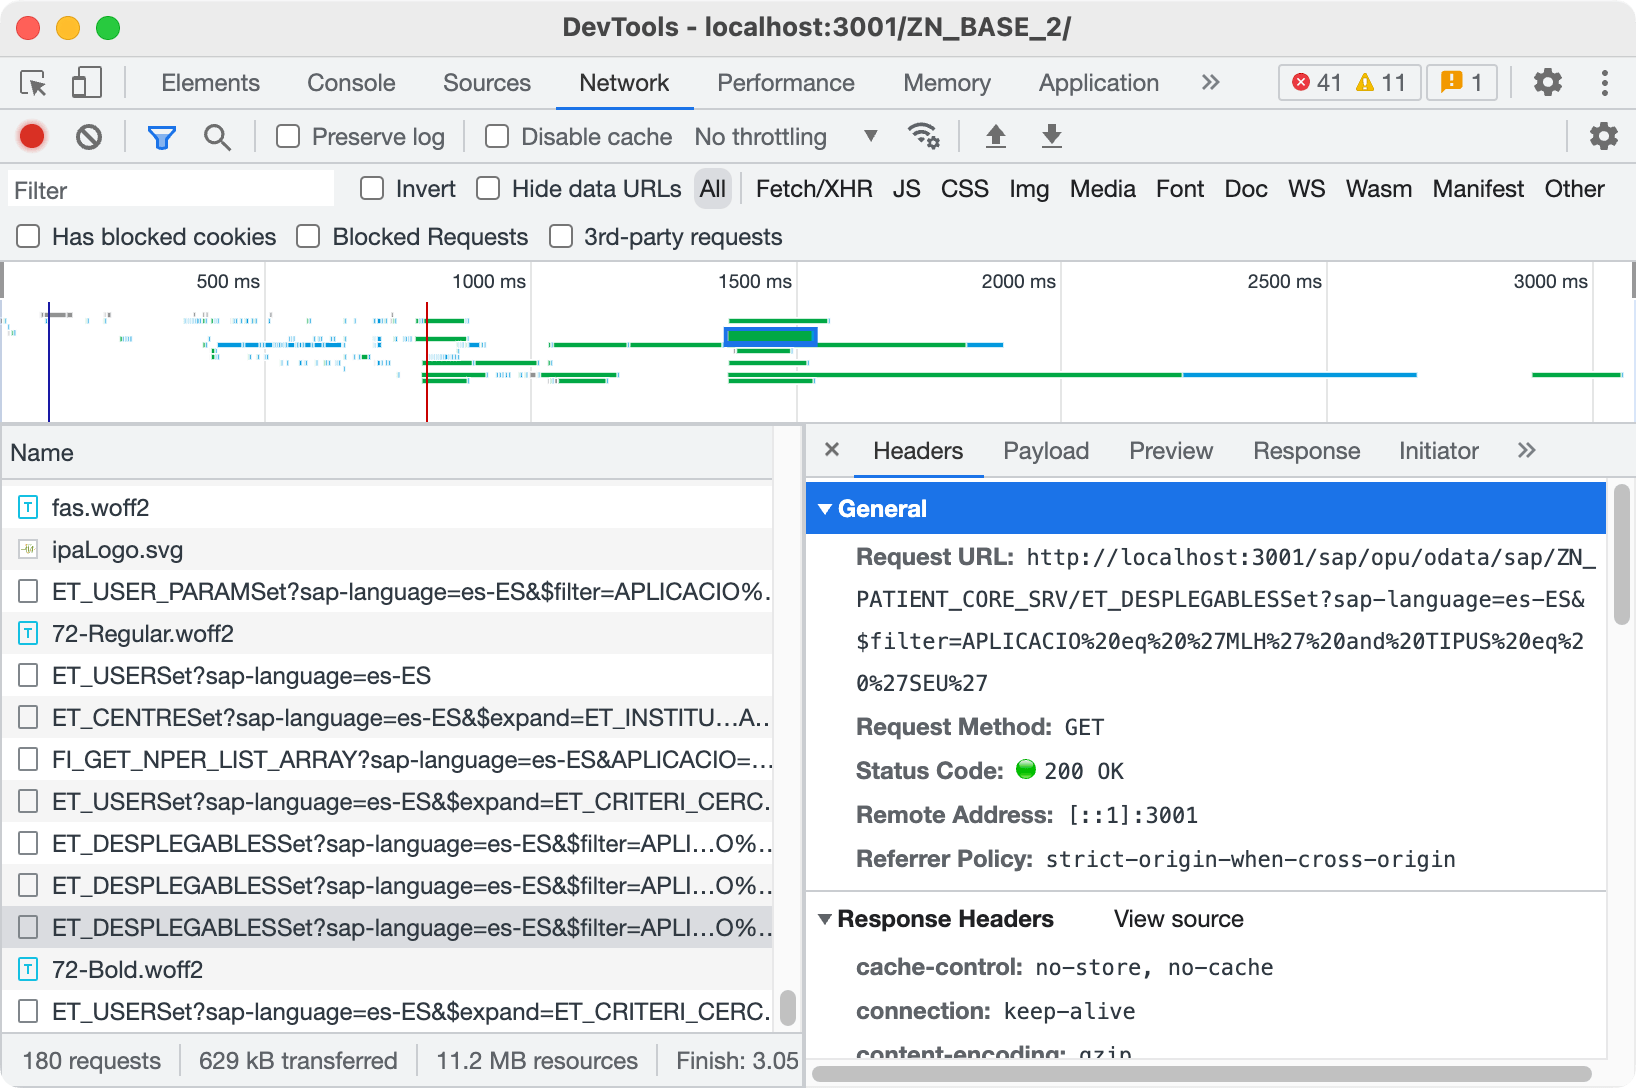Collapse the Response Headers section

(825, 919)
